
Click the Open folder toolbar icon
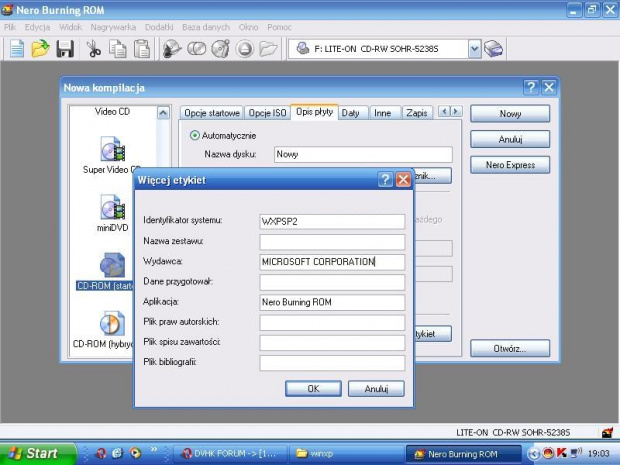pyautogui.click(x=41, y=48)
